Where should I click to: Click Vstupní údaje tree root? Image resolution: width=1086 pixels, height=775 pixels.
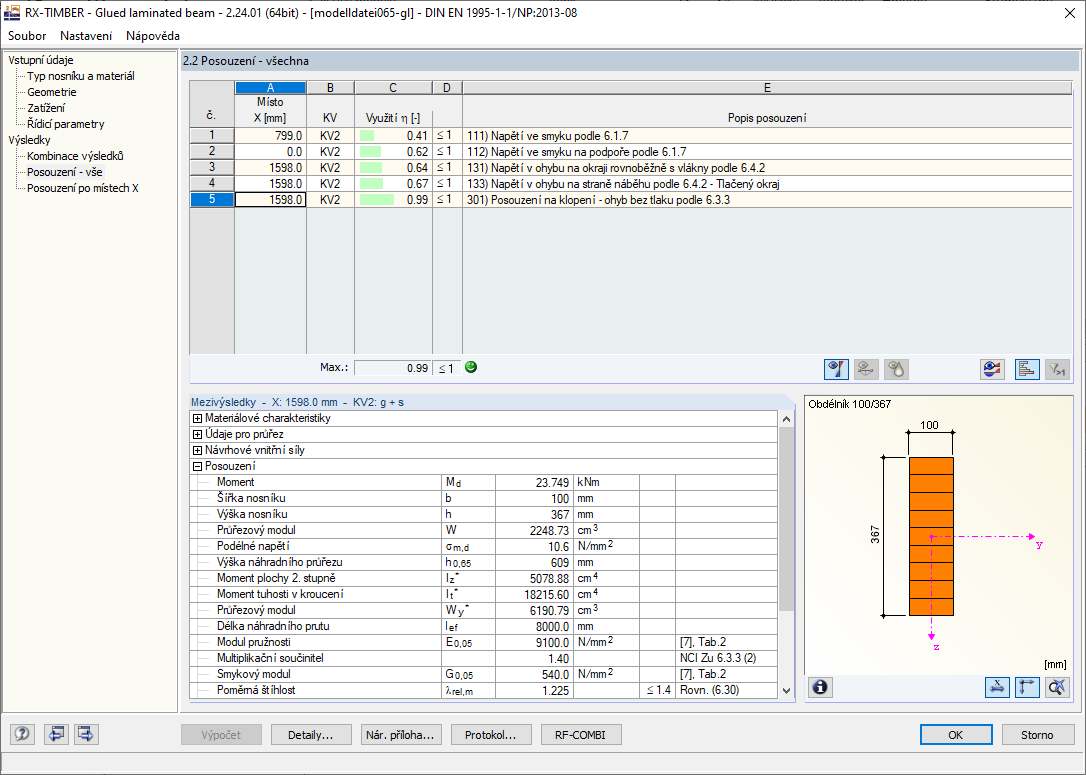coord(41,60)
